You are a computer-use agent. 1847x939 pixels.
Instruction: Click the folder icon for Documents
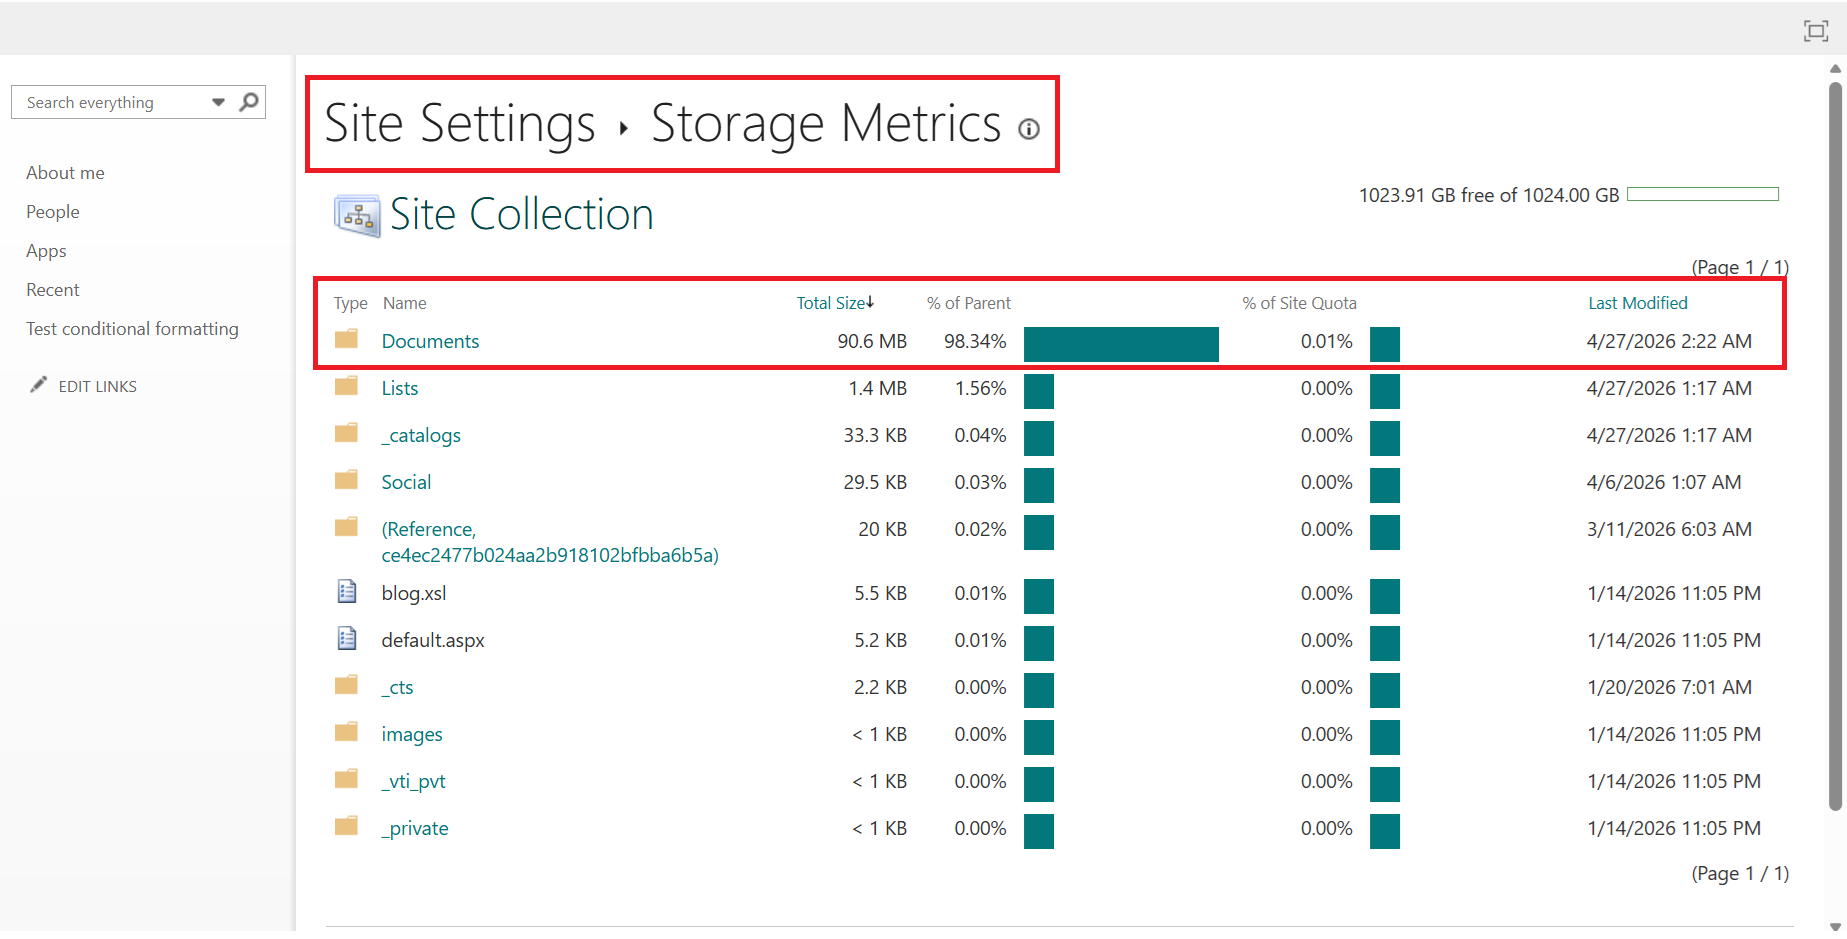[346, 339]
